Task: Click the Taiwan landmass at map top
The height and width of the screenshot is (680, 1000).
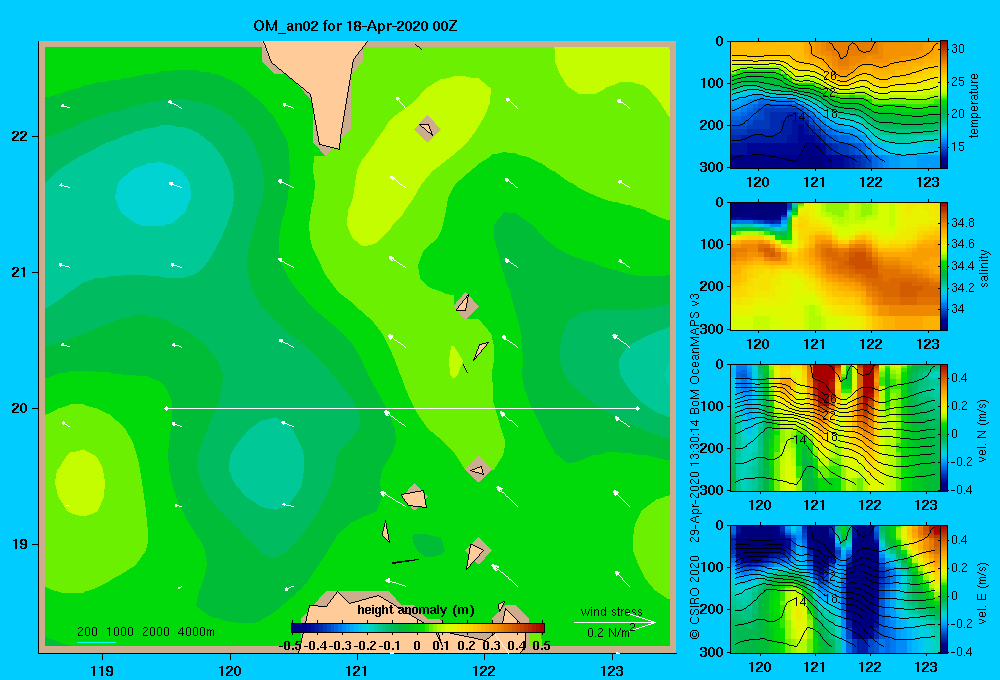Action: pos(322,83)
